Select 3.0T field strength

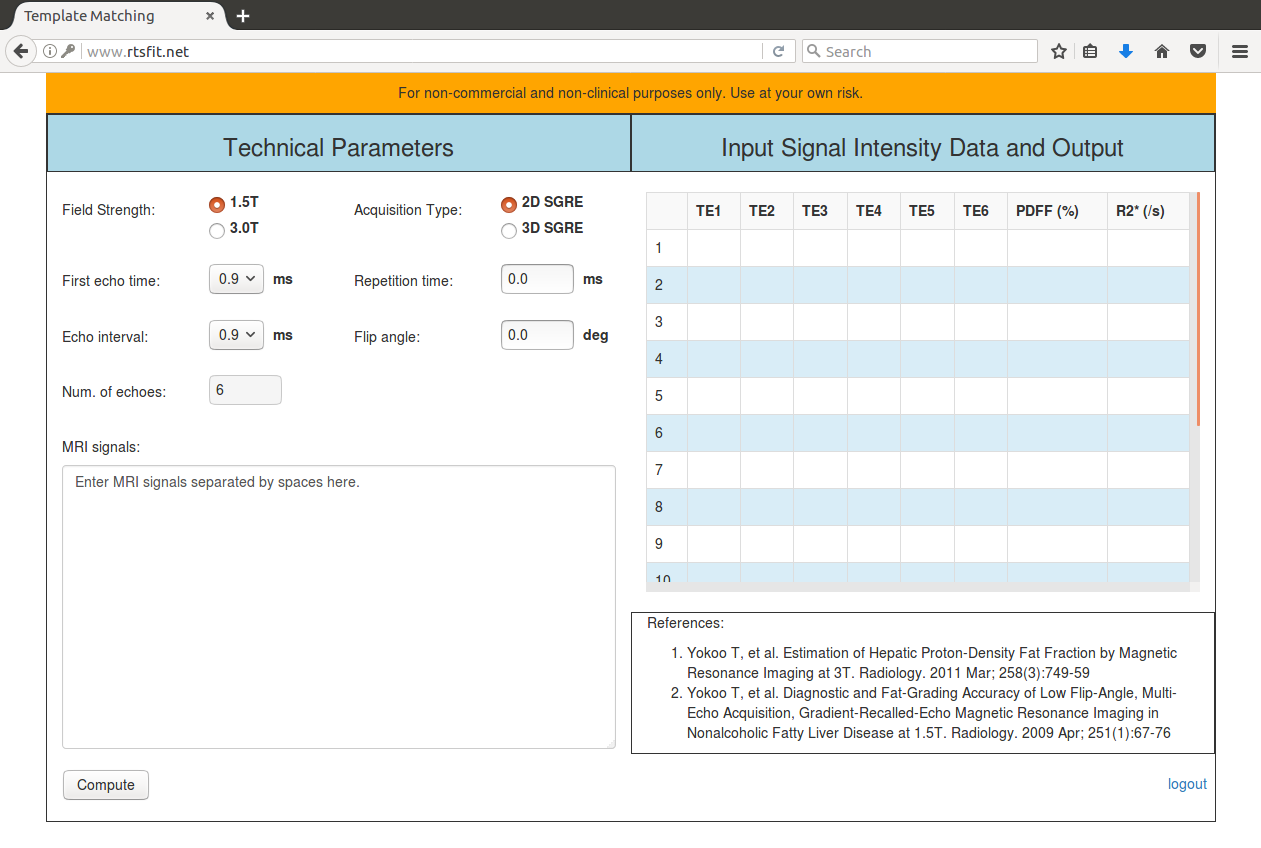click(x=217, y=231)
